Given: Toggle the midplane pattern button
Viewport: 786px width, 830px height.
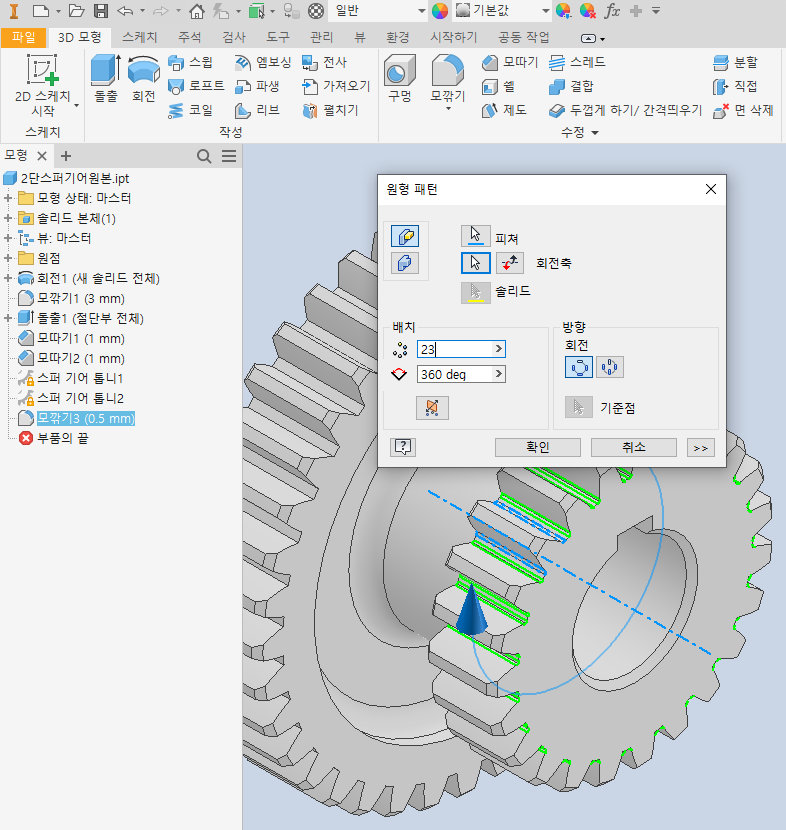Looking at the screenshot, I should tap(432, 408).
